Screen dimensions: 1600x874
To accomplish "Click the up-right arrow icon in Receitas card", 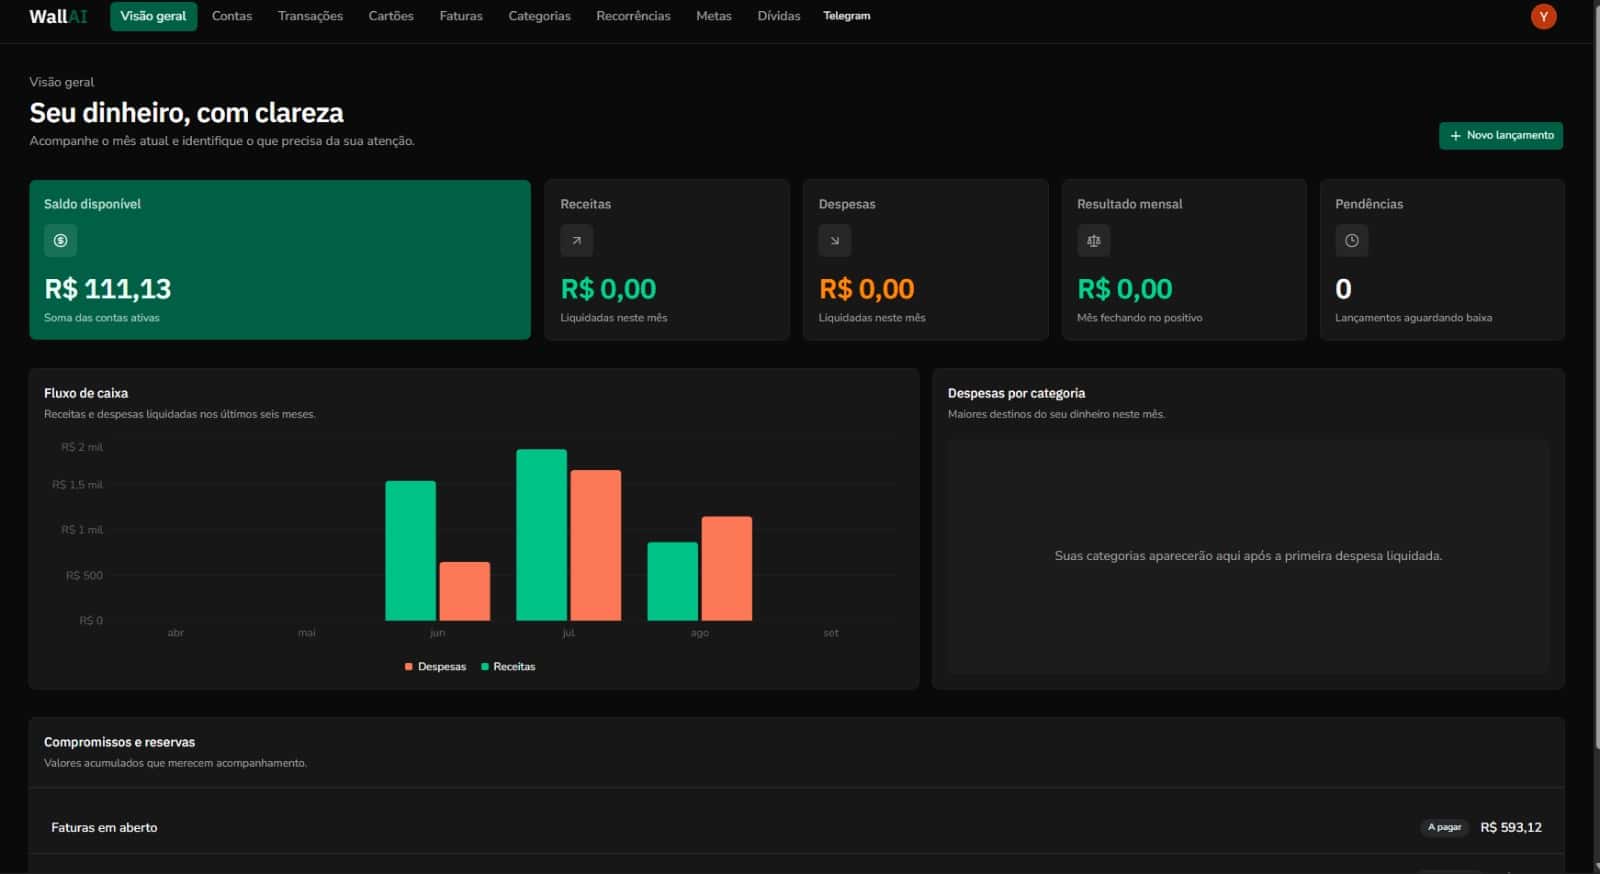I will point(576,240).
